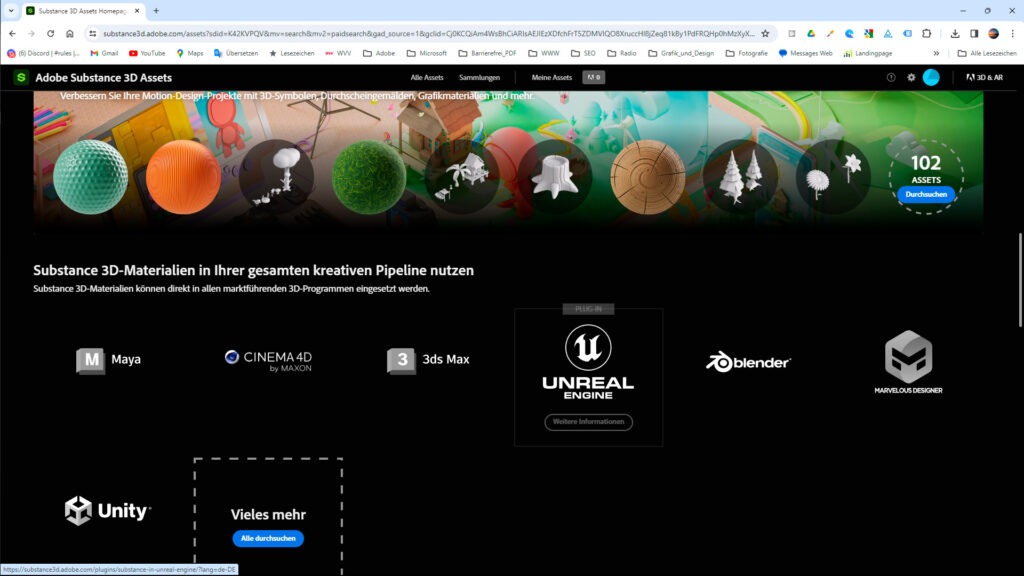
Task: Open the Cinema 4D by Maxon logo
Action: pyautogui.click(x=268, y=360)
